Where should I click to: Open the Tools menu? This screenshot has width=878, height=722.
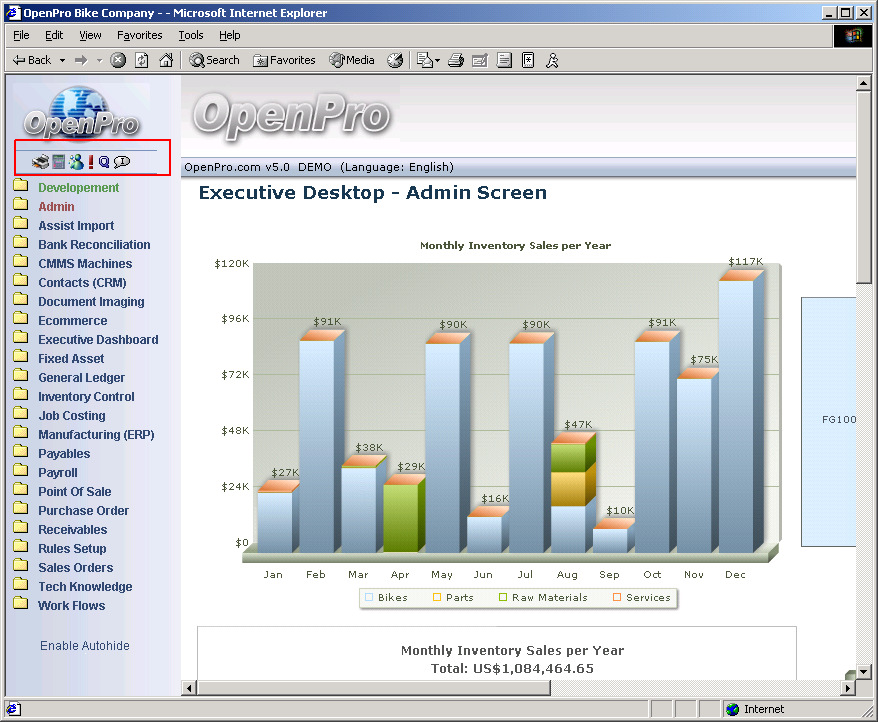pos(190,35)
